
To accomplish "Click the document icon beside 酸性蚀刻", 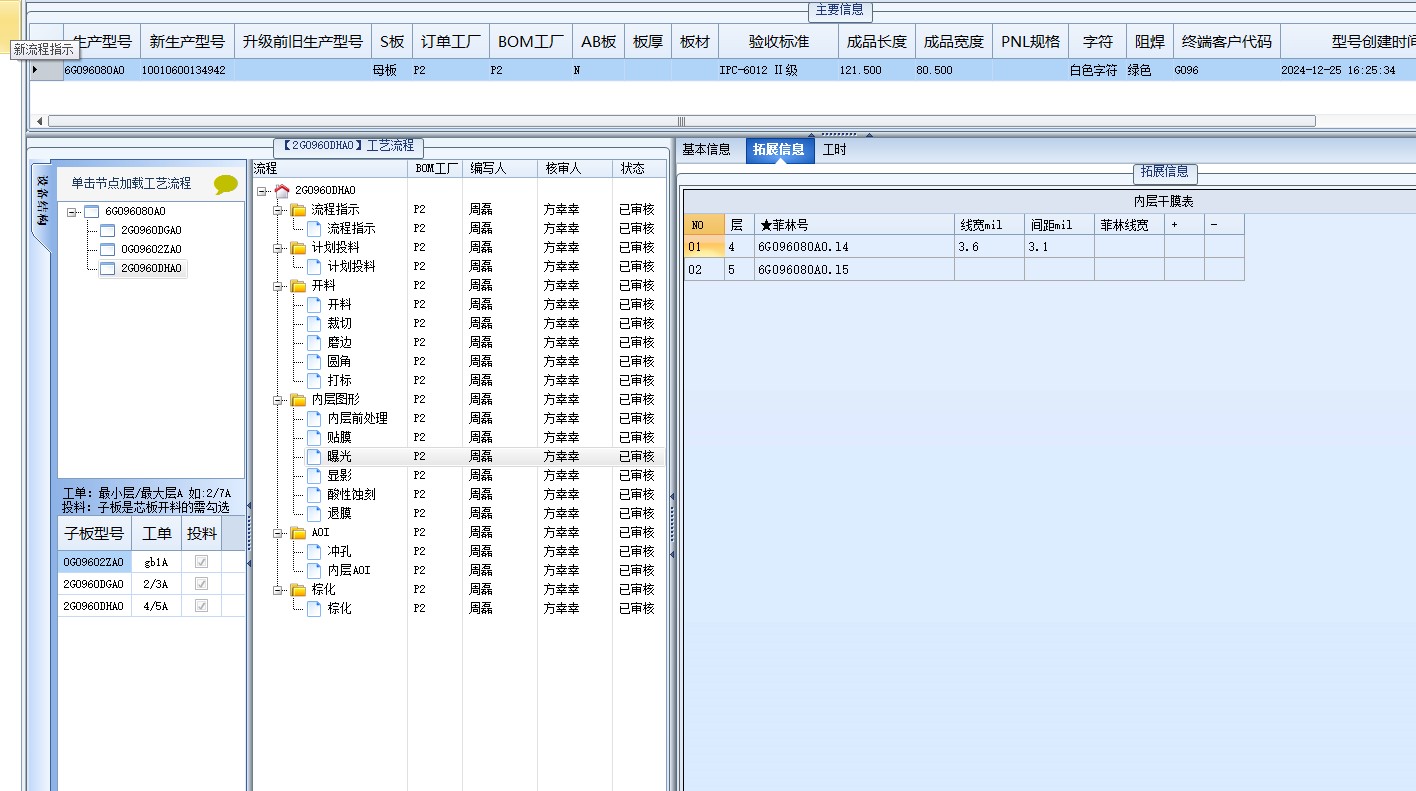I will pyautogui.click(x=314, y=494).
